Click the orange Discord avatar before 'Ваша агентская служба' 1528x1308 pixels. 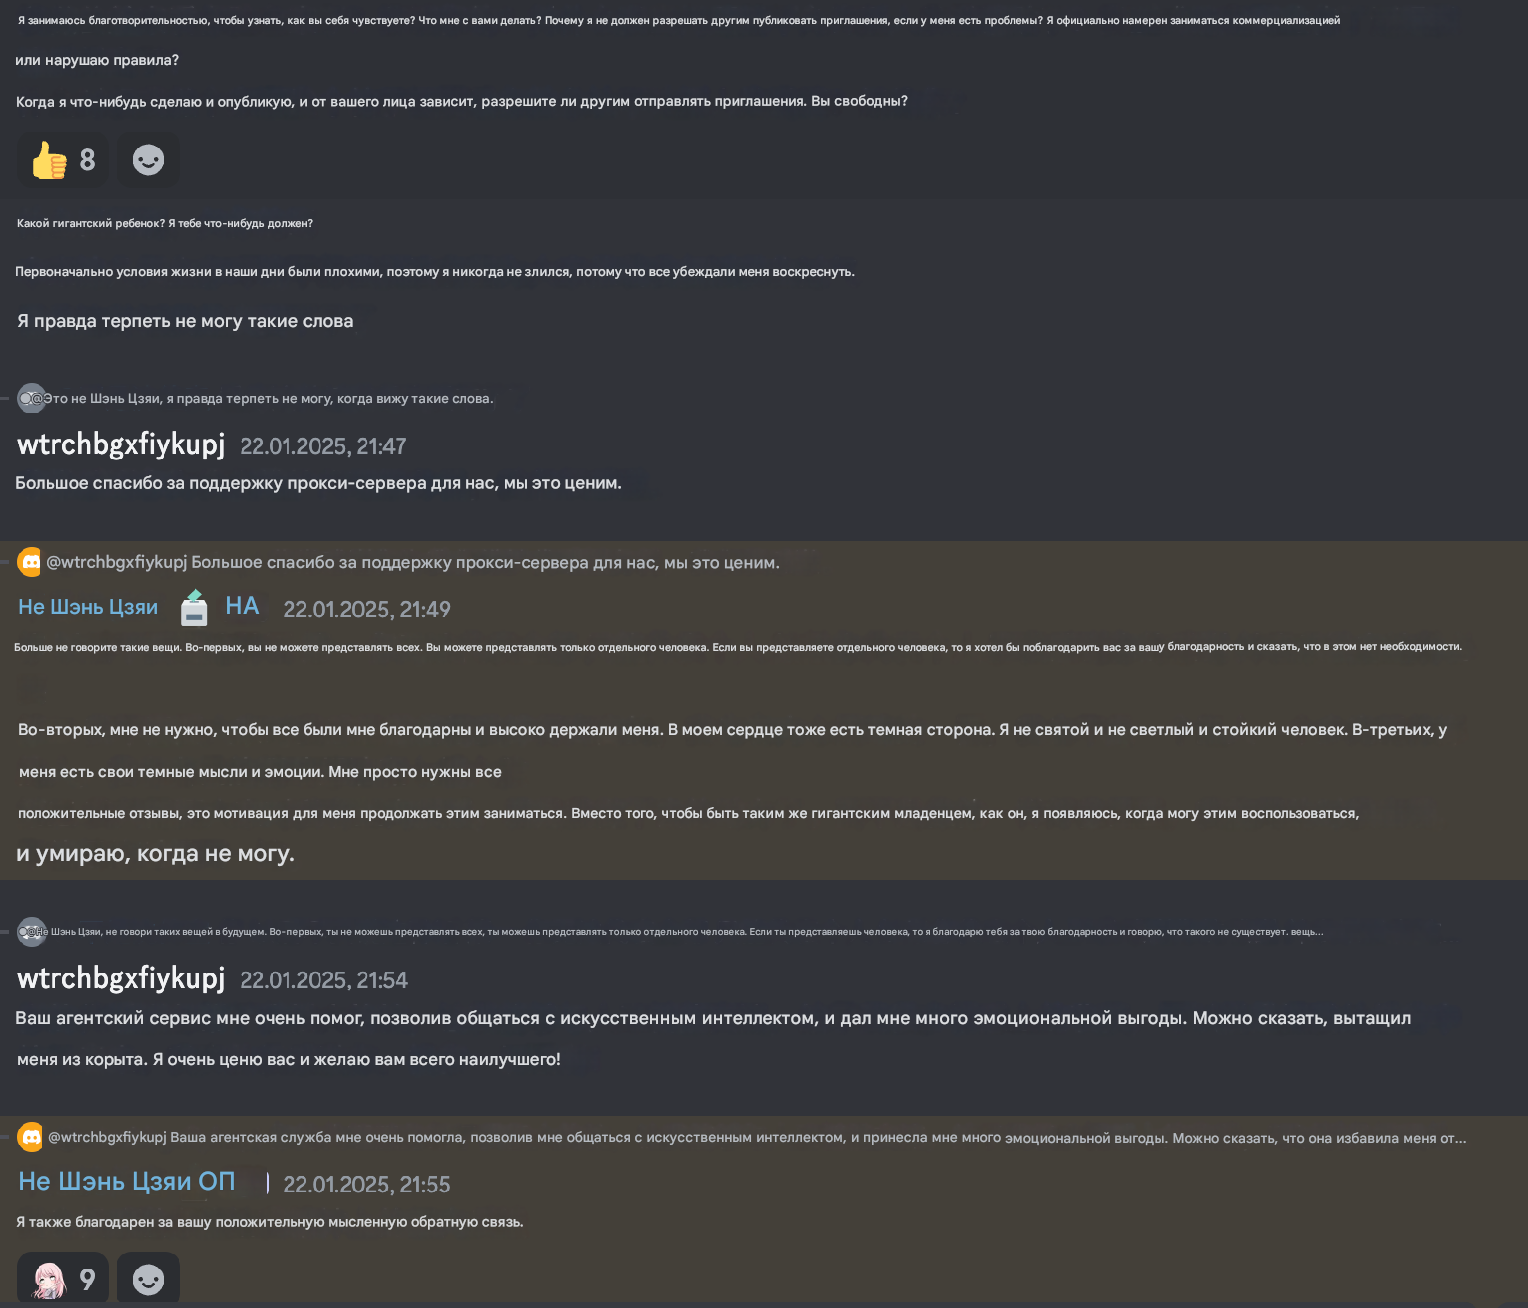point(30,1137)
